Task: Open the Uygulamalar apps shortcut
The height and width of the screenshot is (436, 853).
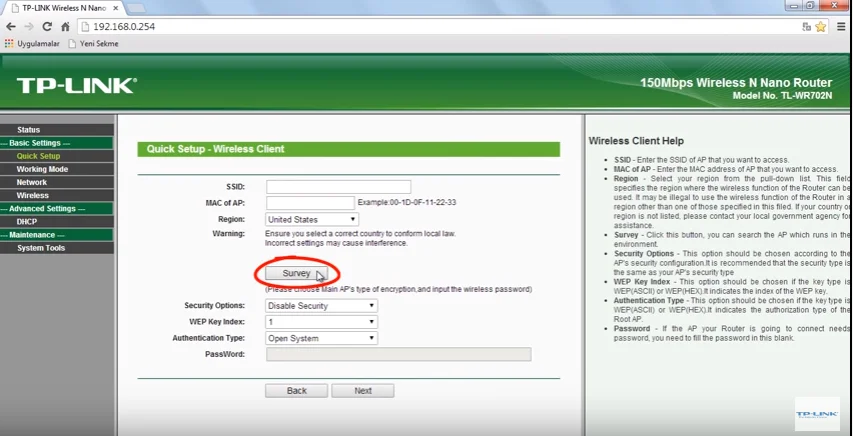Action: tap(33, 44)
